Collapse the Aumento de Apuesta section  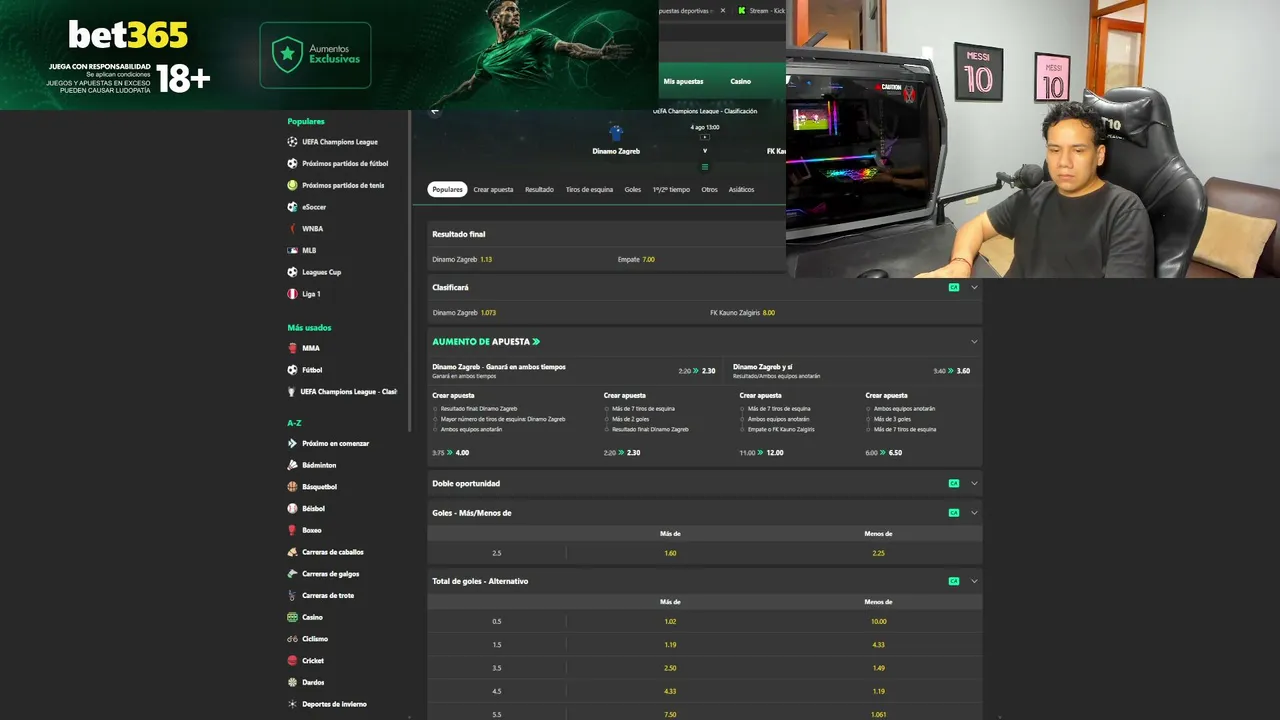pyautogui.click(x=974, y=341)
